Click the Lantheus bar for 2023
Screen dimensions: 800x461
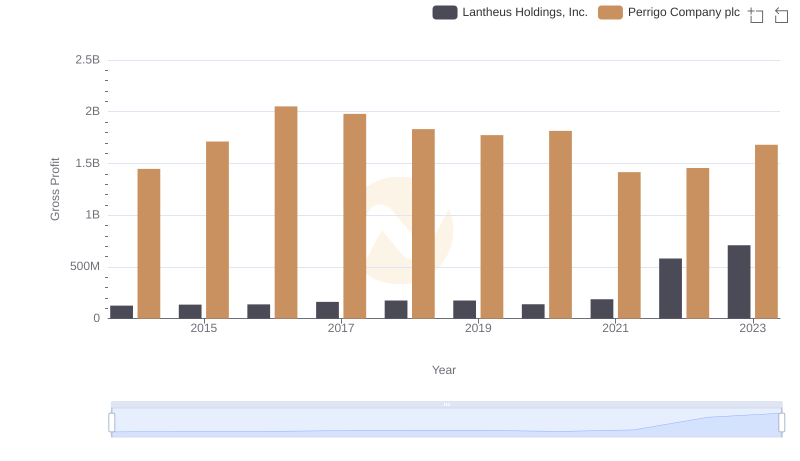pyautogui.click(x=739, y=281)
